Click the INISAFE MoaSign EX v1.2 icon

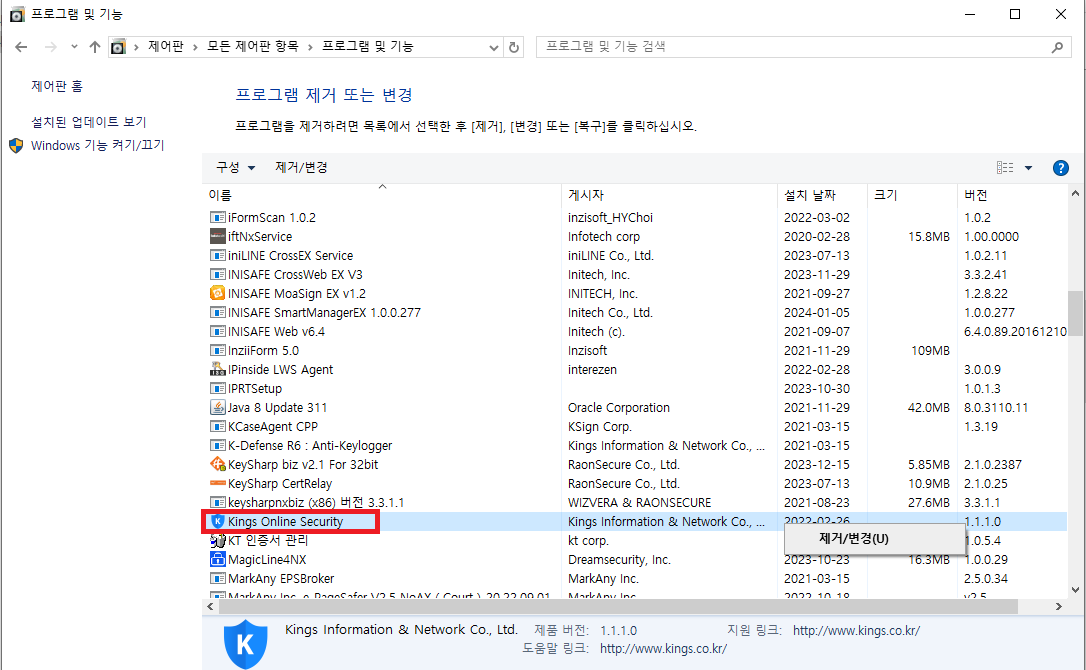click(x=217, y=293)
